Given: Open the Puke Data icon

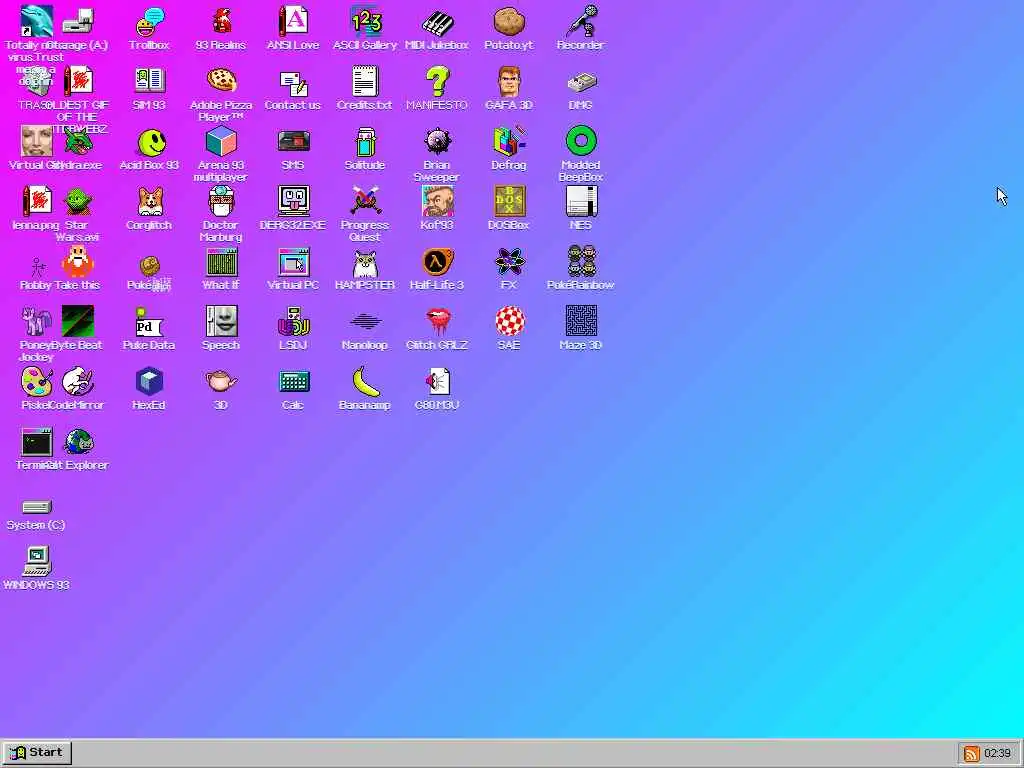Looking at the screenshot, I should 150,321.
